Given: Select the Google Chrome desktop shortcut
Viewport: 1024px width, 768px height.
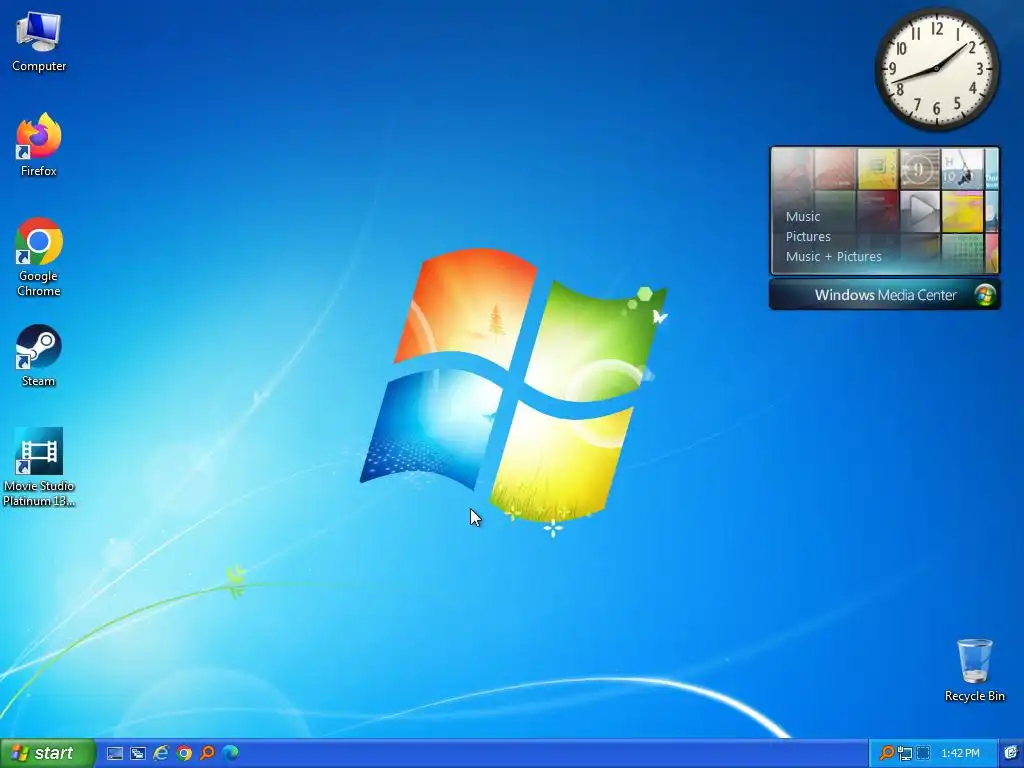Looking at the screenshot, I should (39, 257).
